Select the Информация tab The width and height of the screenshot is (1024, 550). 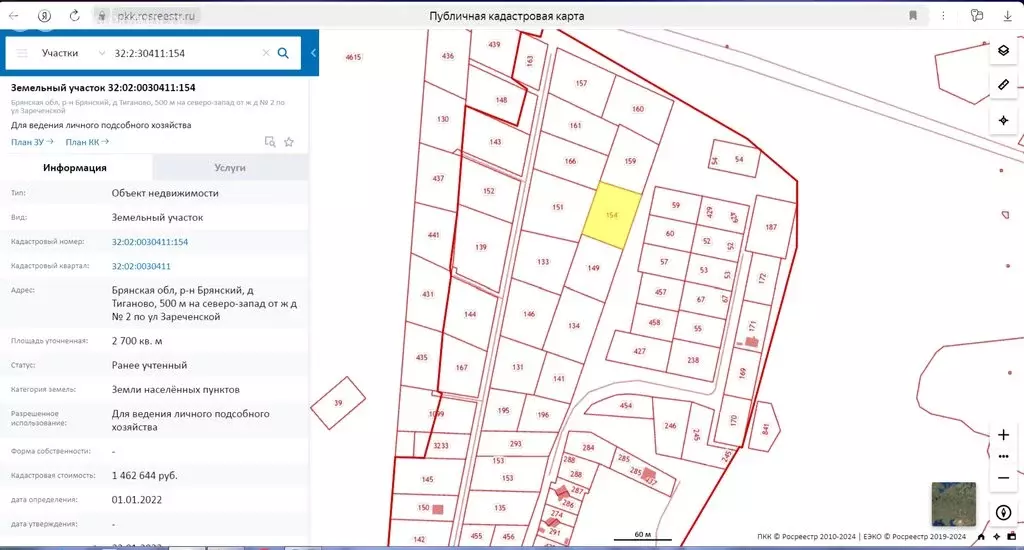[75, 168]
